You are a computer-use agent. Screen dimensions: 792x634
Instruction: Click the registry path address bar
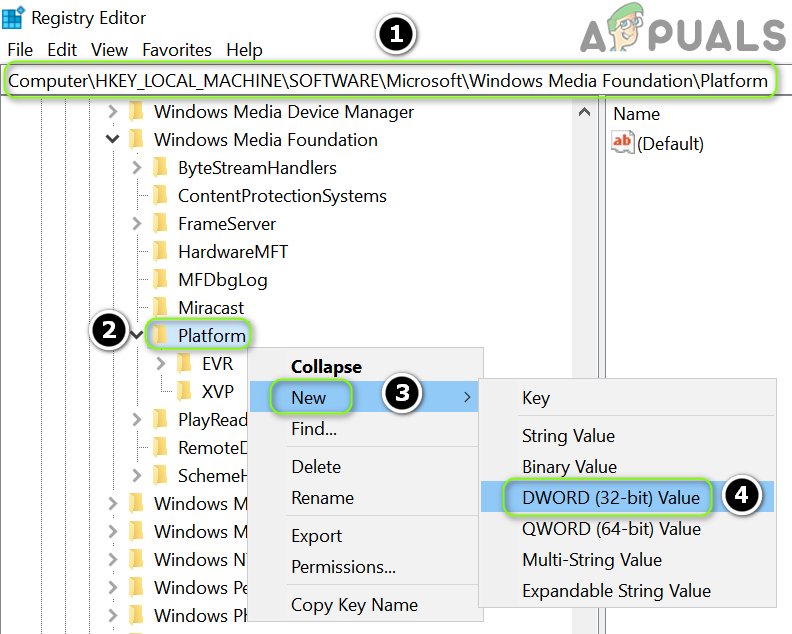pyautogui.click(x=389, y=81)
